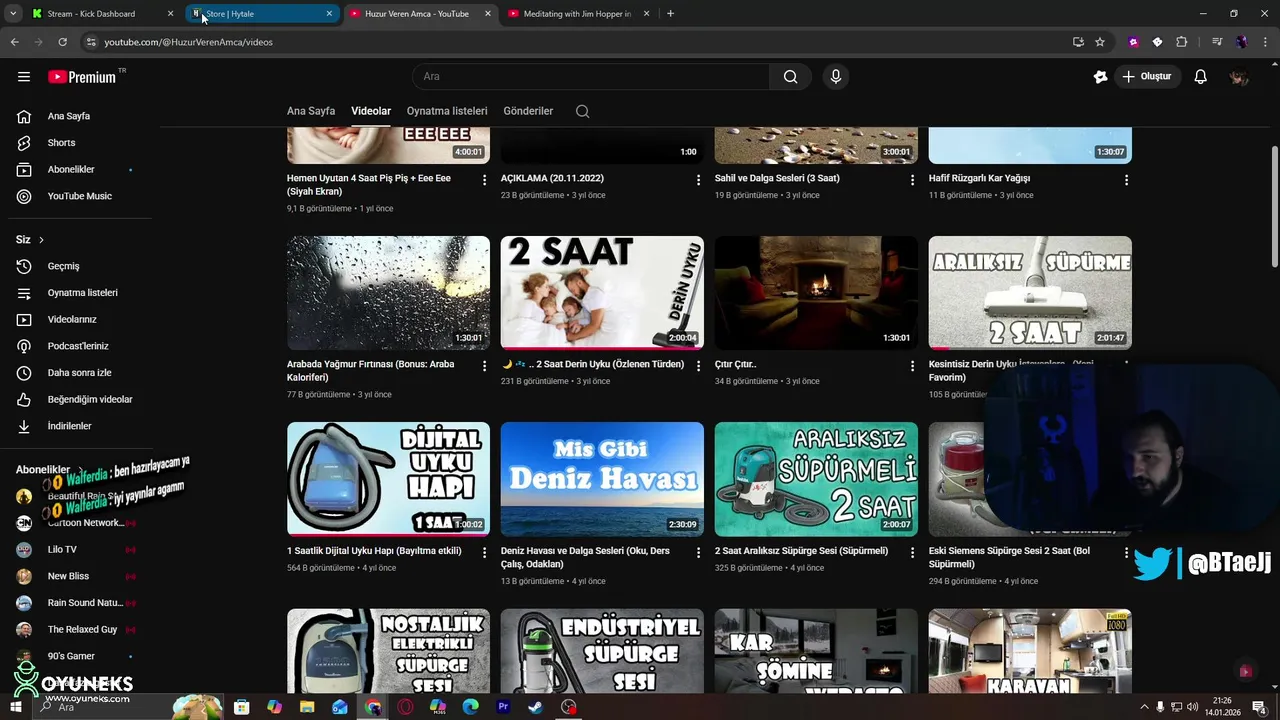Click the Oluştur create button
The width and height of the screenshot is (1280, 720).
(x=1147, y=77)
